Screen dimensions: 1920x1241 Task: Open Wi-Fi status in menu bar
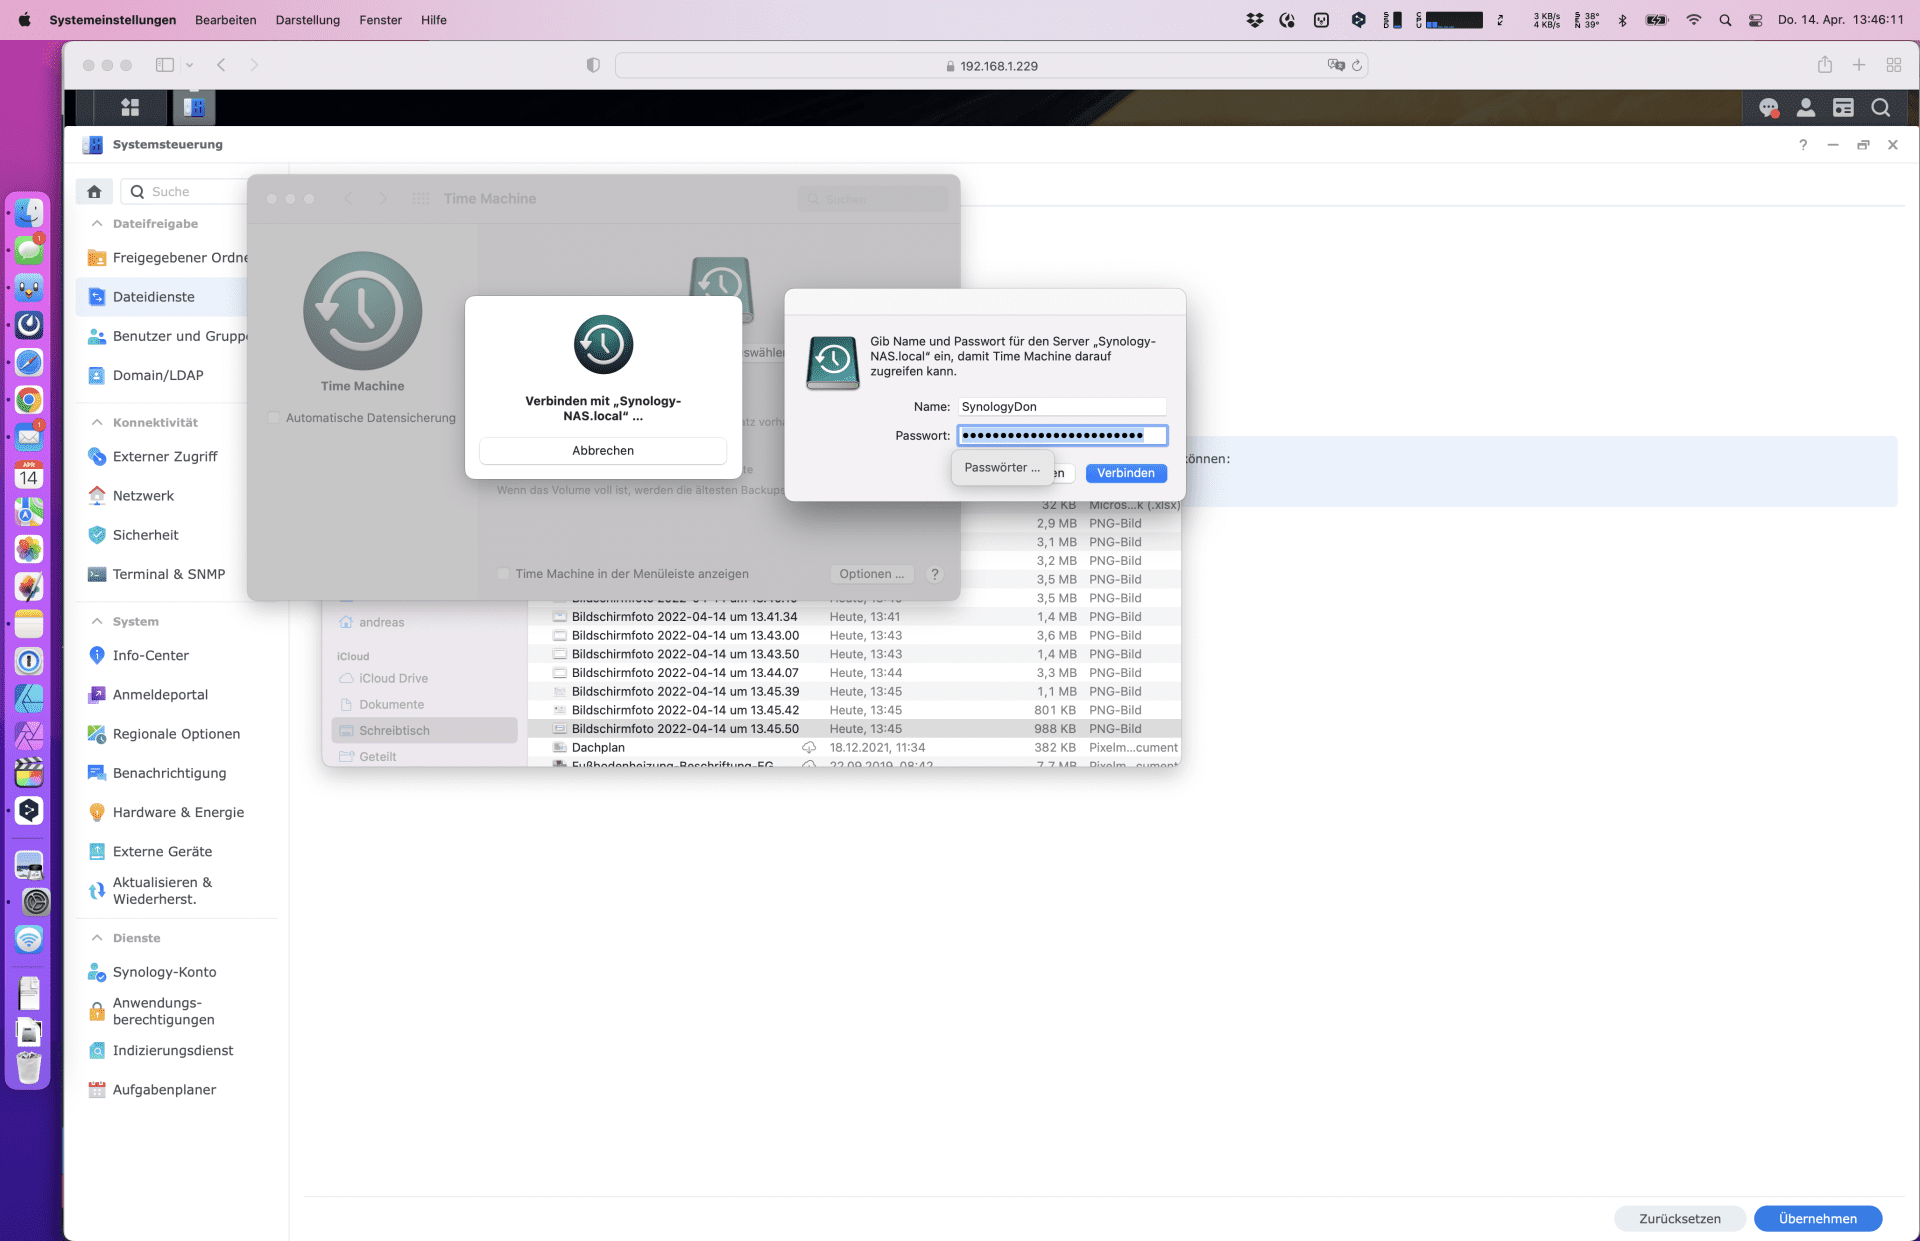(x=1694, y=20)
